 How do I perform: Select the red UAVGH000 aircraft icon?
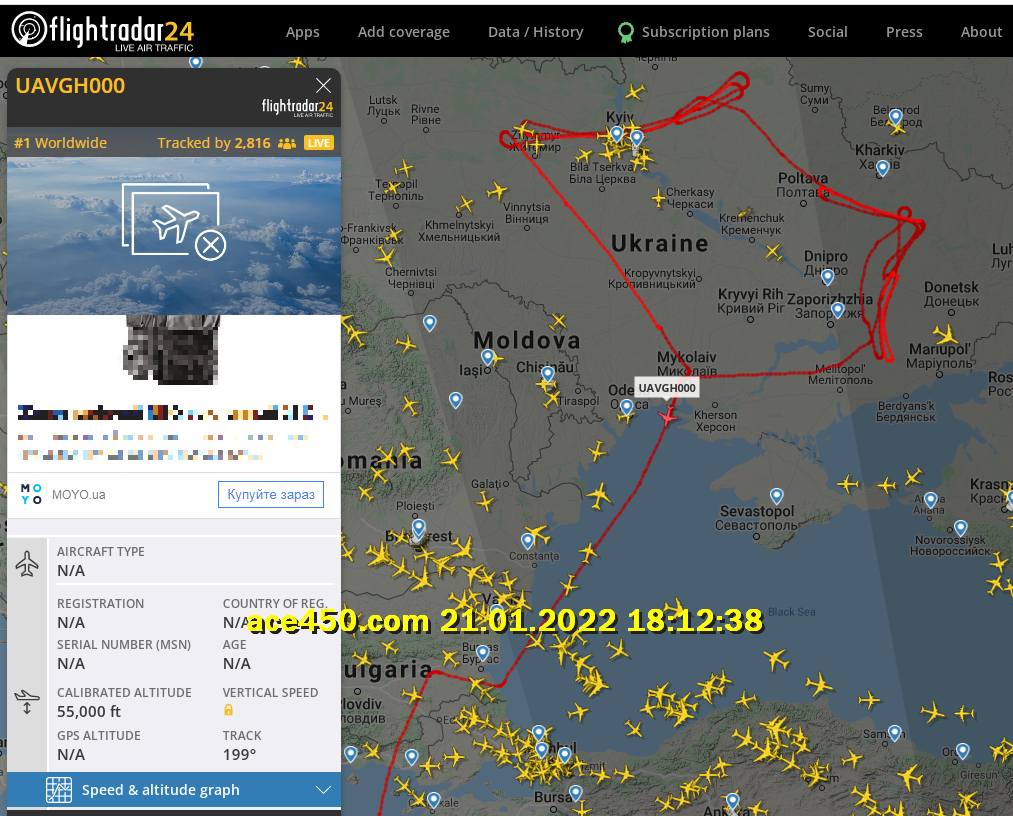(x=667, y=417)
